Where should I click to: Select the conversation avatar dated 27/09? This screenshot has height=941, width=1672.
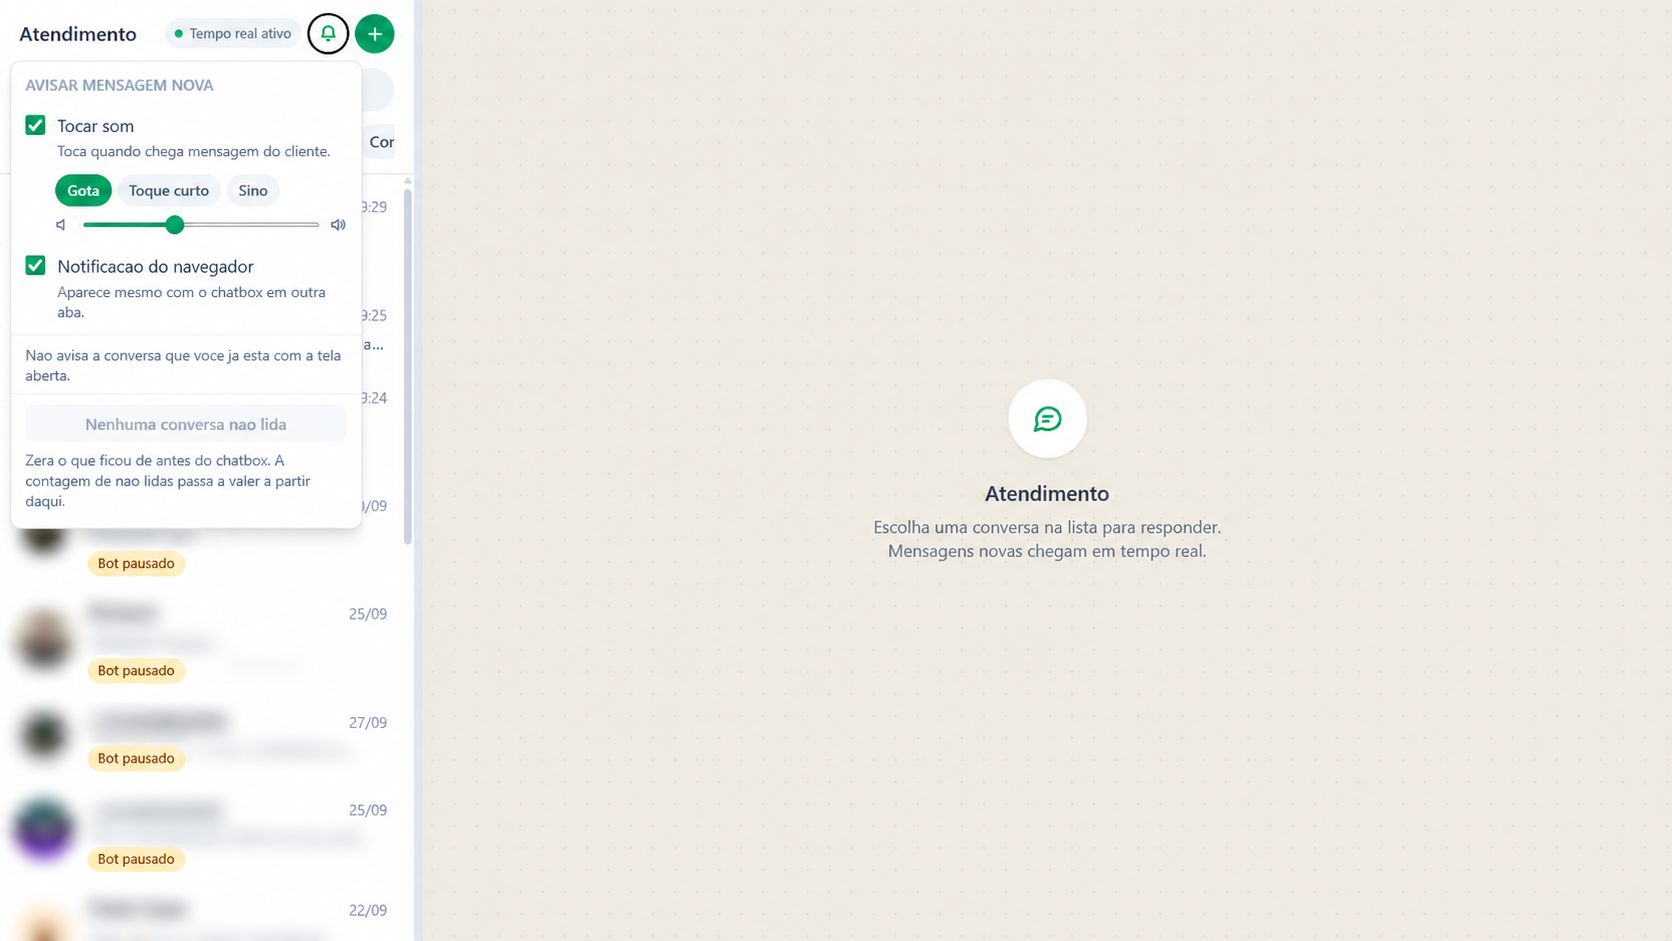(x=44, y=735)
